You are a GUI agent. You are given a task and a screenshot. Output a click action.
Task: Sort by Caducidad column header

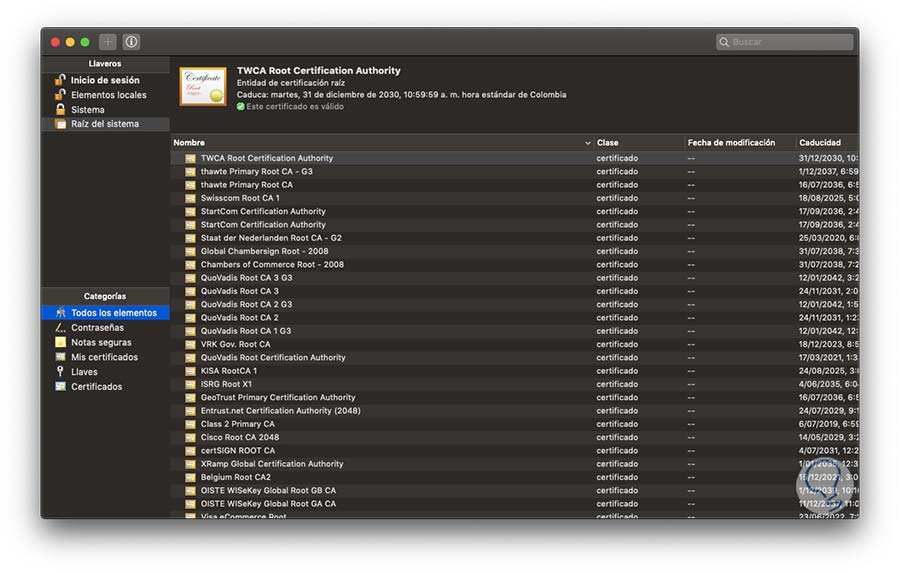click(x=820, y=142)
